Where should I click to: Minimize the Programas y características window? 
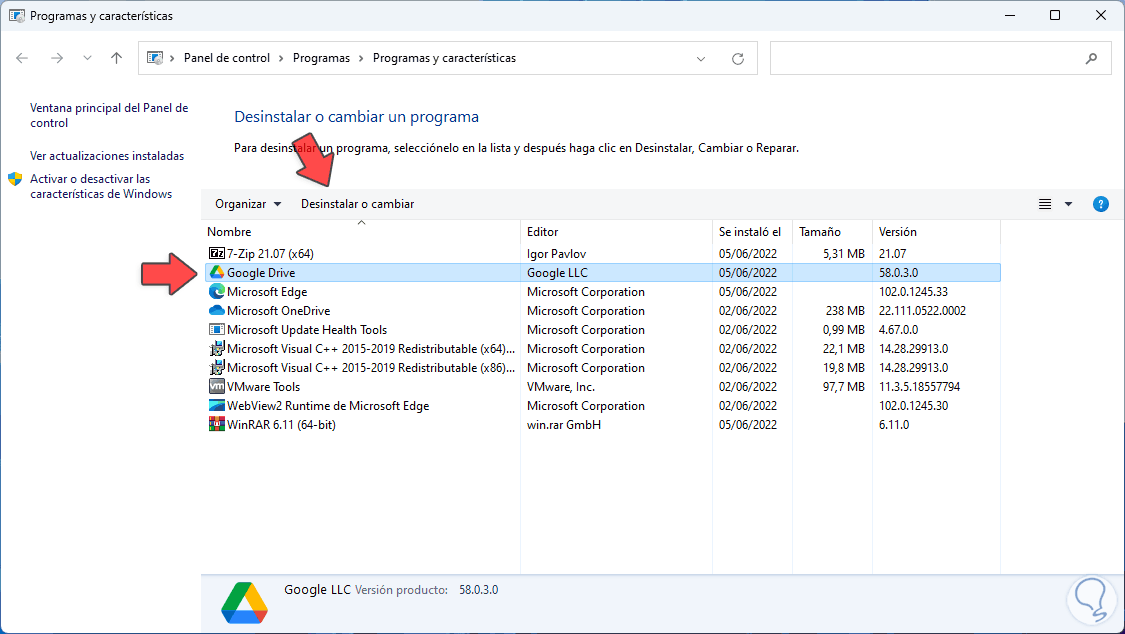pyautogui.click(x=1009, y=15)
